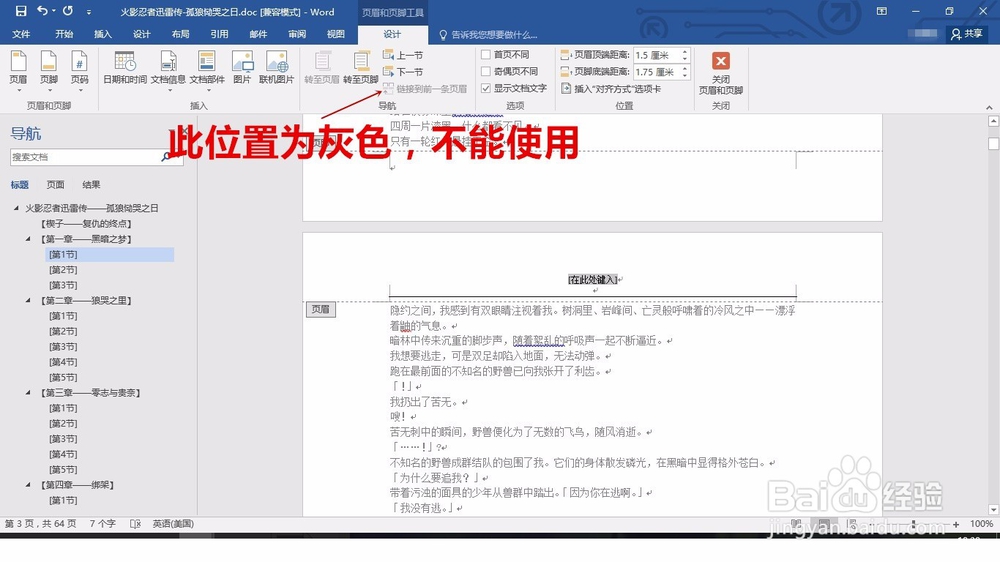Collapse the ribbon with the chevron
The width and height of the screenshot is (1000, 562).
click(989, 107)
